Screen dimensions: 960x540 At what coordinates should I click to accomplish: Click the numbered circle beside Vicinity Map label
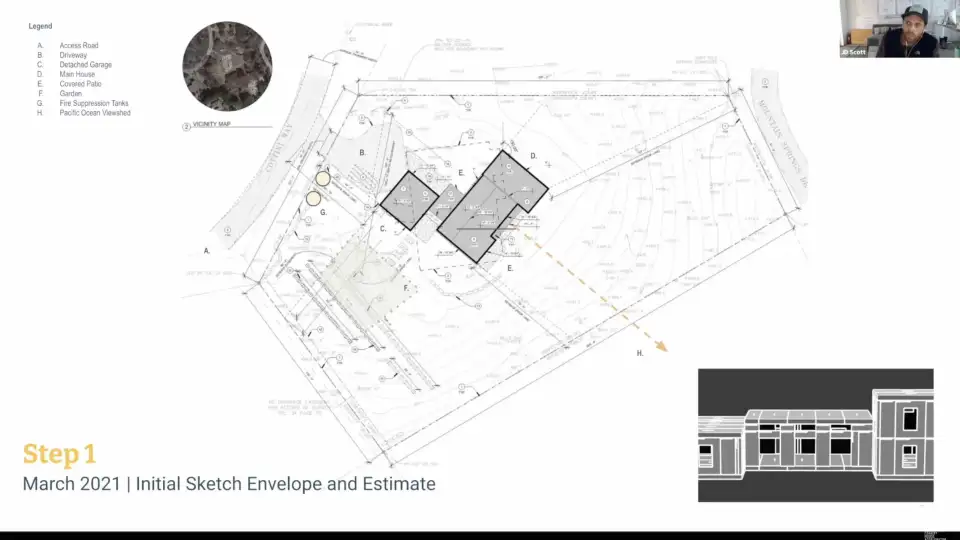(186, 127)
